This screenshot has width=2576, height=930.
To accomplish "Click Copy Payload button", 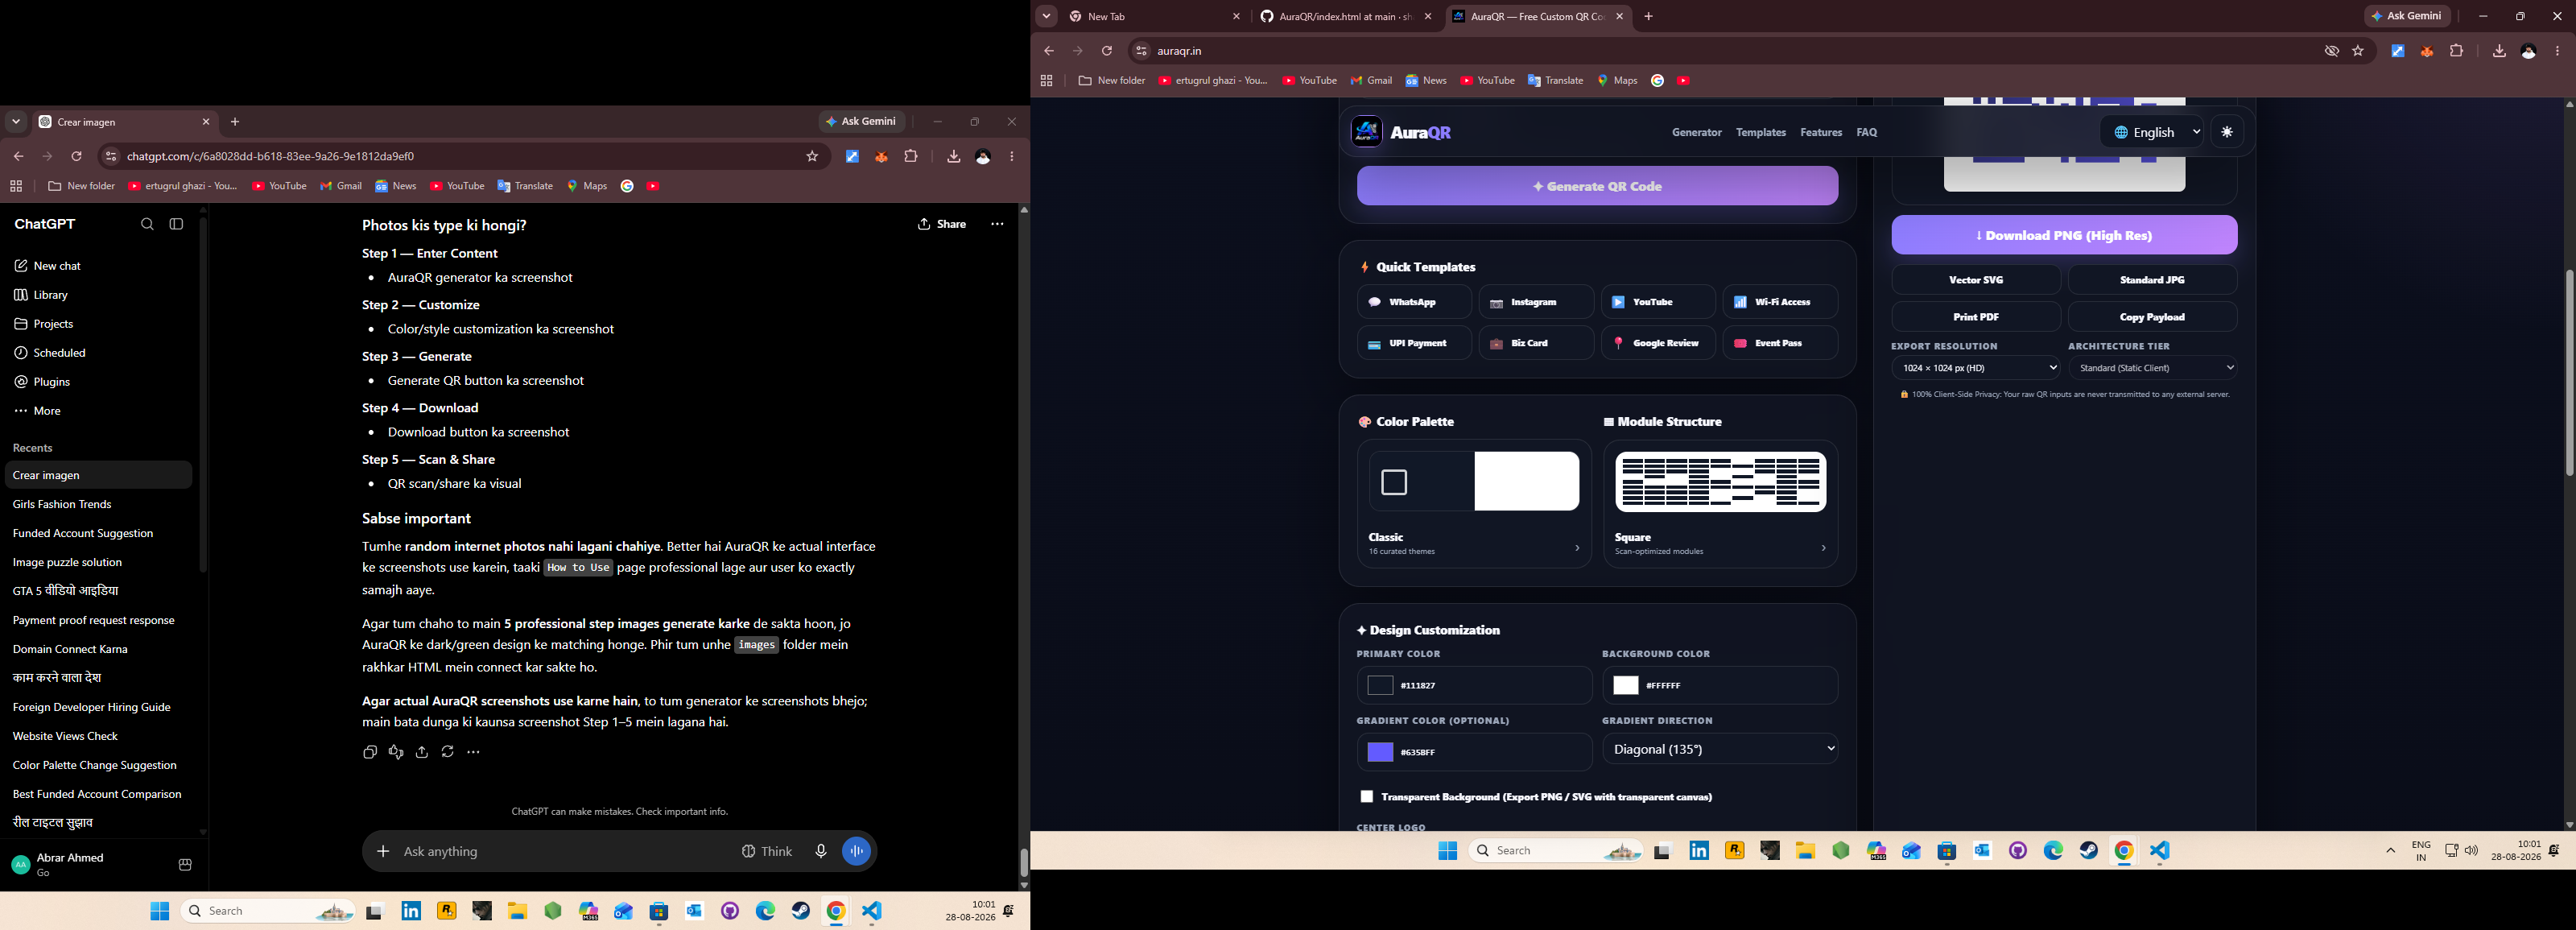I will tap(2153, 317).
